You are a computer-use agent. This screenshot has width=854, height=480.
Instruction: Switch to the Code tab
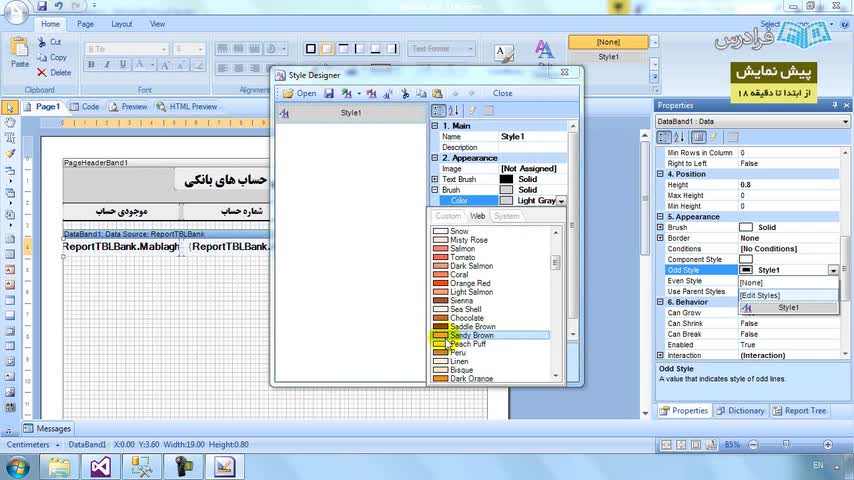pos(84,107)
